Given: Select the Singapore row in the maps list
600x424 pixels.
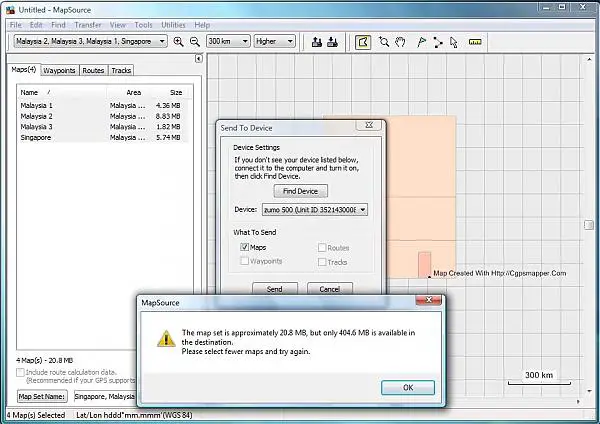Looking at the screenshot, I should (x=103, y=137).
